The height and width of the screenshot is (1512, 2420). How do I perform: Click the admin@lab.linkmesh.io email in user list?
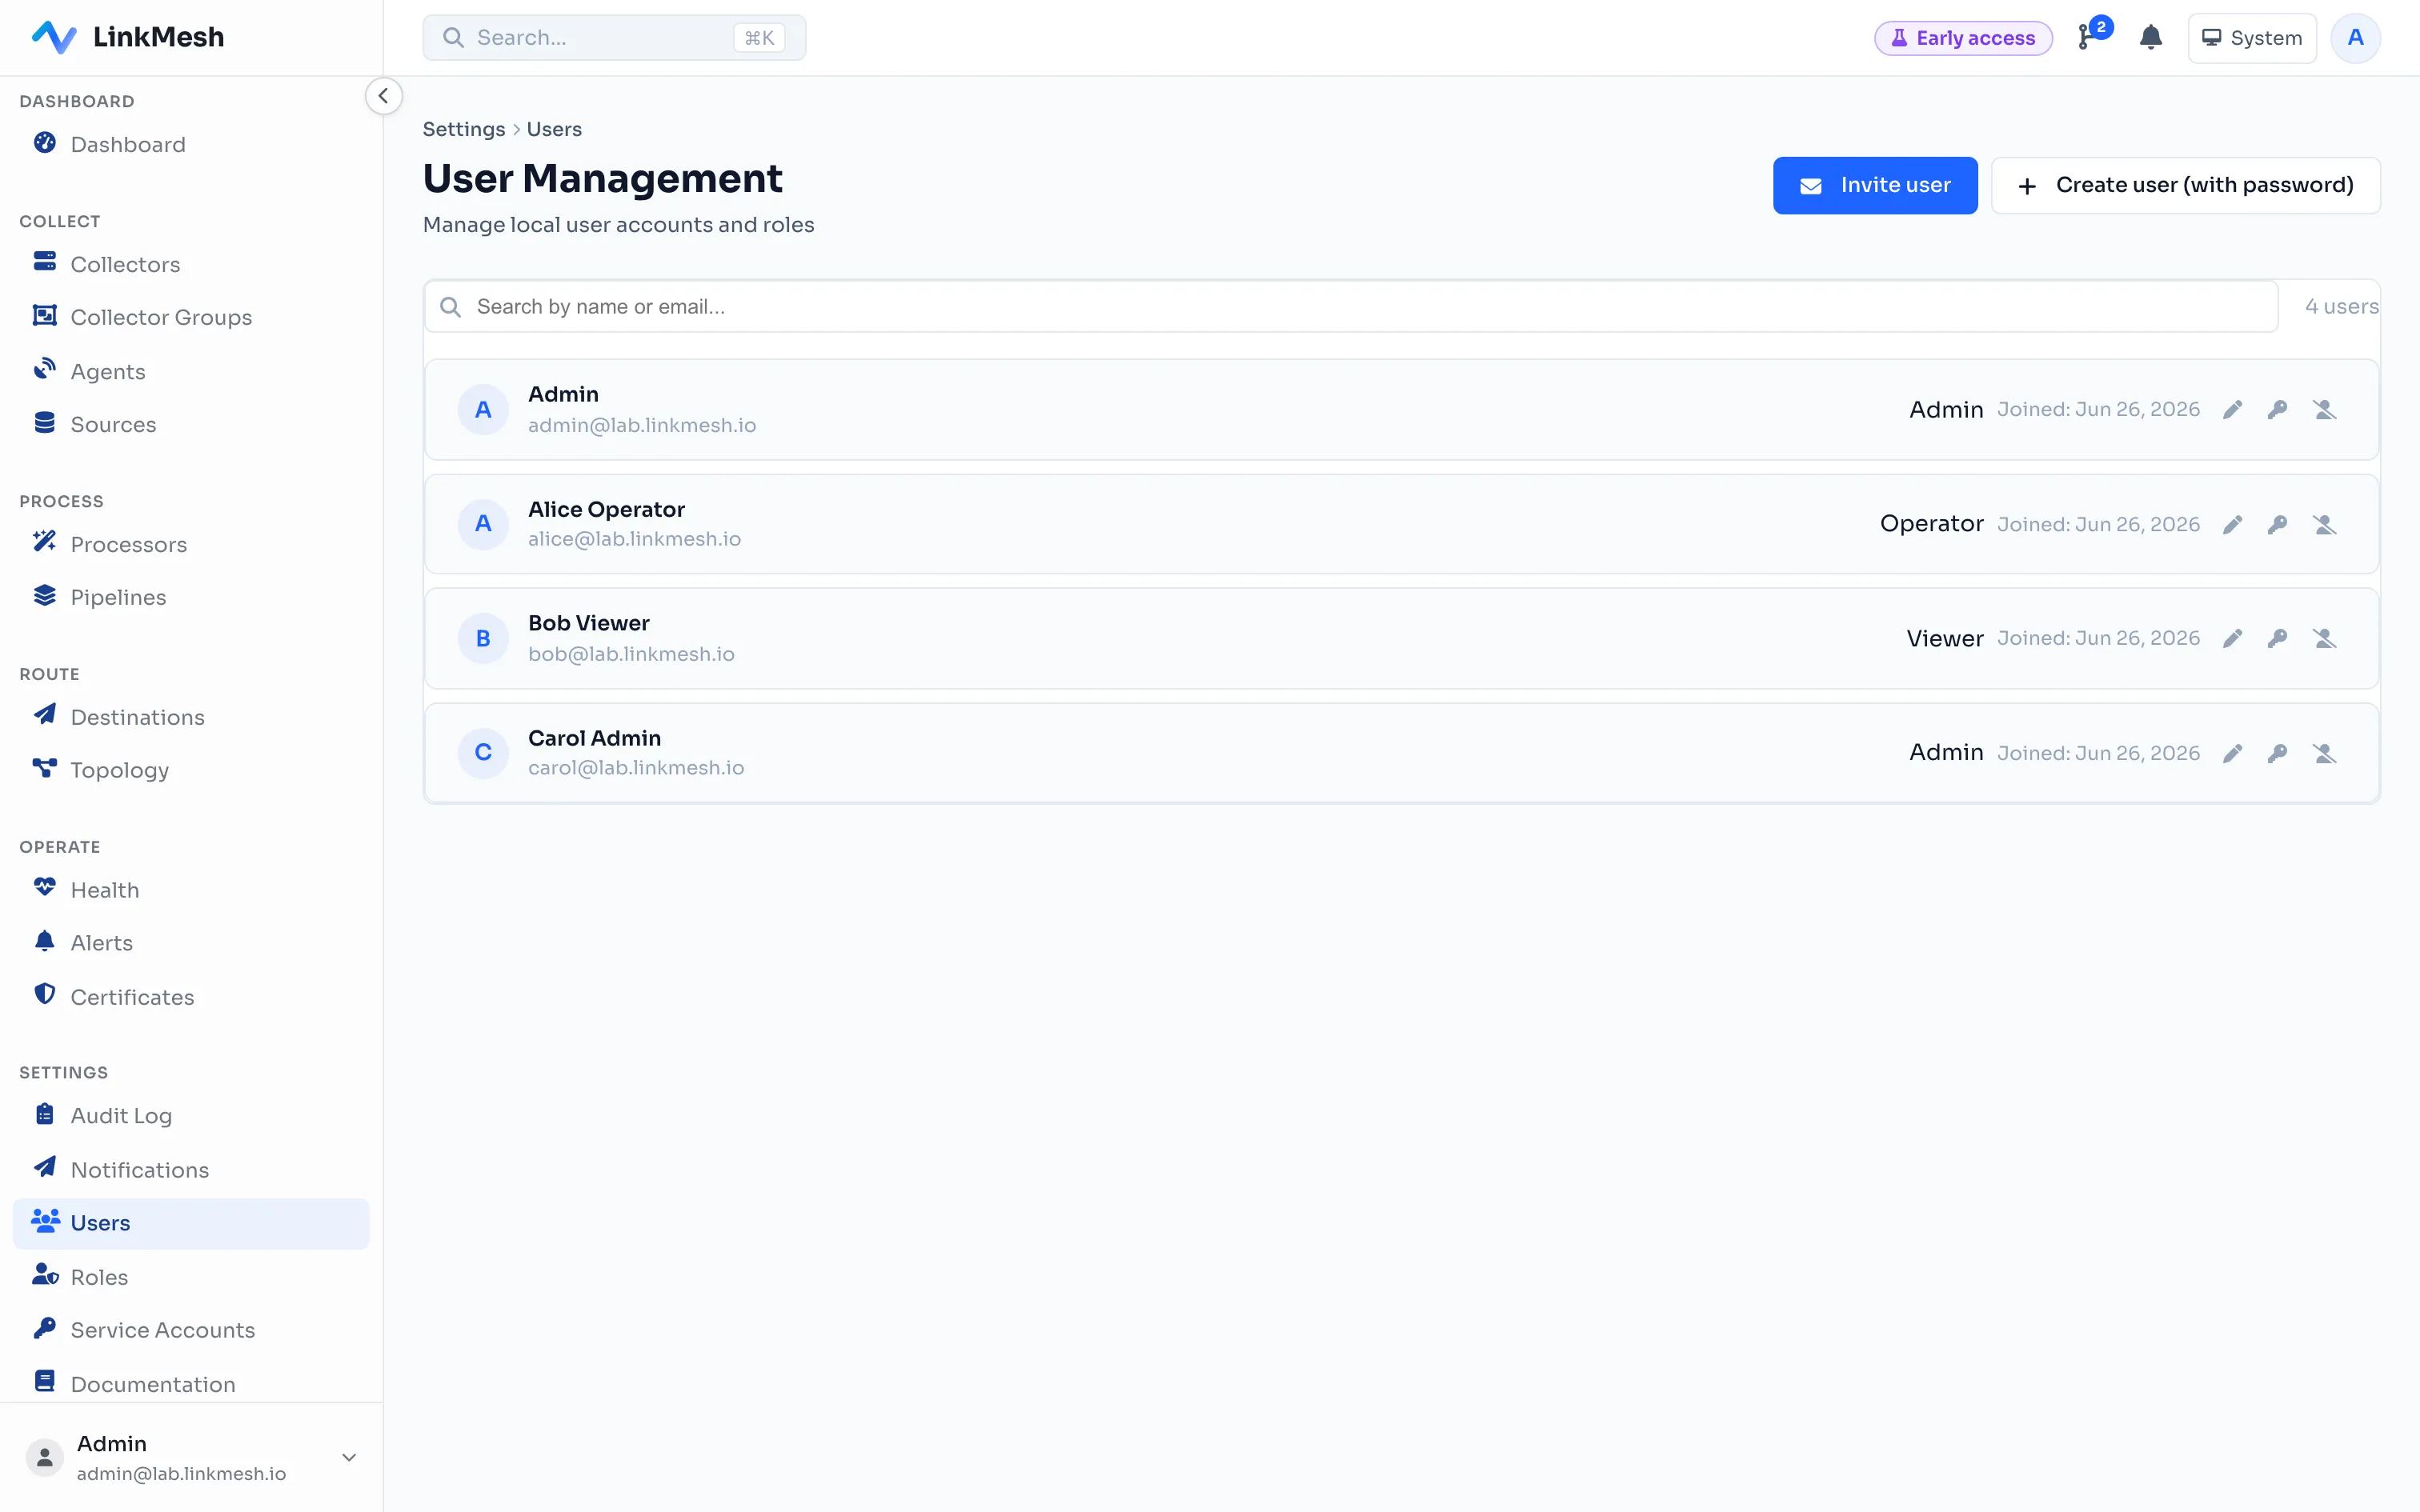click(x=642, y=426)
